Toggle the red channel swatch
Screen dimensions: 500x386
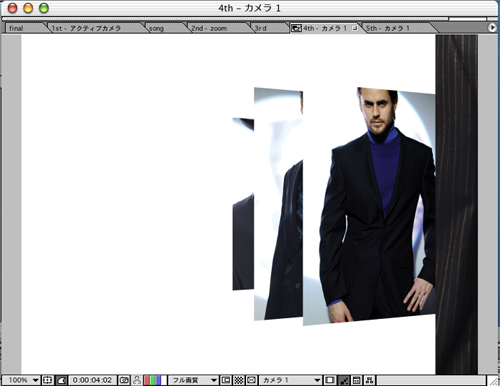click(146, 380)
